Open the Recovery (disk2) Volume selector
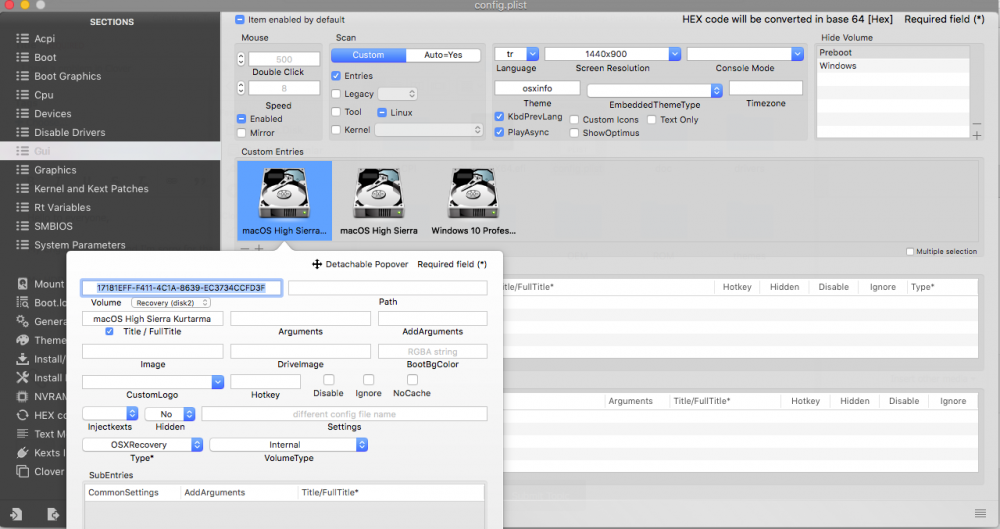1000x529 pixels. click(x=170, y=303)
